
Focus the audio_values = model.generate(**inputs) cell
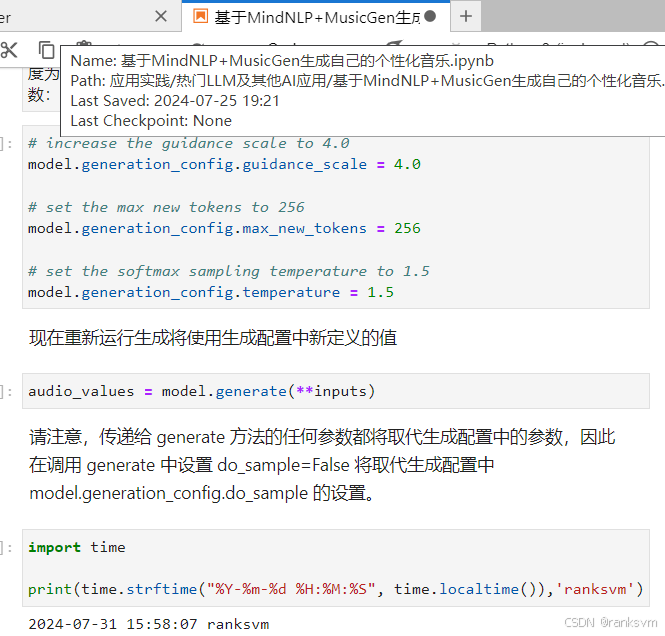point(335,391)
